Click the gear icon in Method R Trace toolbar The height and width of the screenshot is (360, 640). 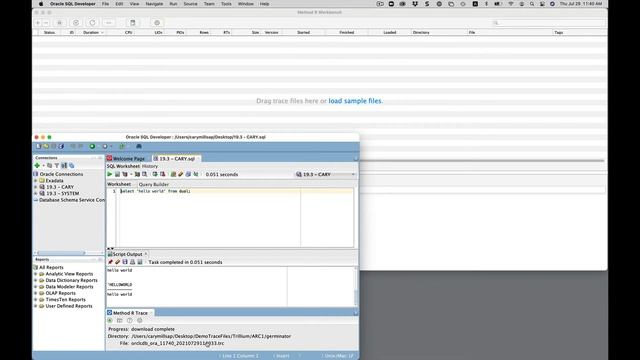[140, 321]
